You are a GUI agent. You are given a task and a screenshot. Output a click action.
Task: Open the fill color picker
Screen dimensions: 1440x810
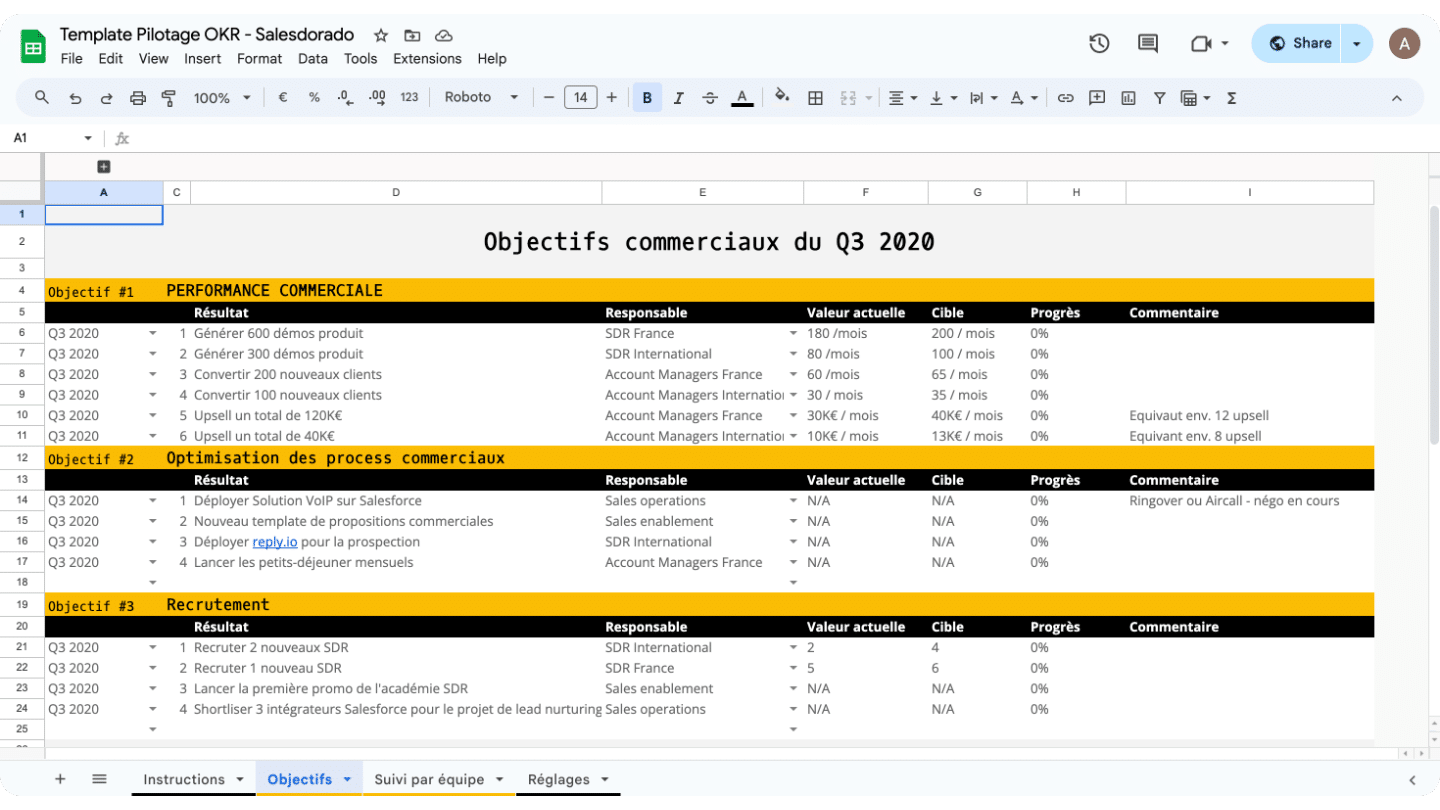pos(782,97)
